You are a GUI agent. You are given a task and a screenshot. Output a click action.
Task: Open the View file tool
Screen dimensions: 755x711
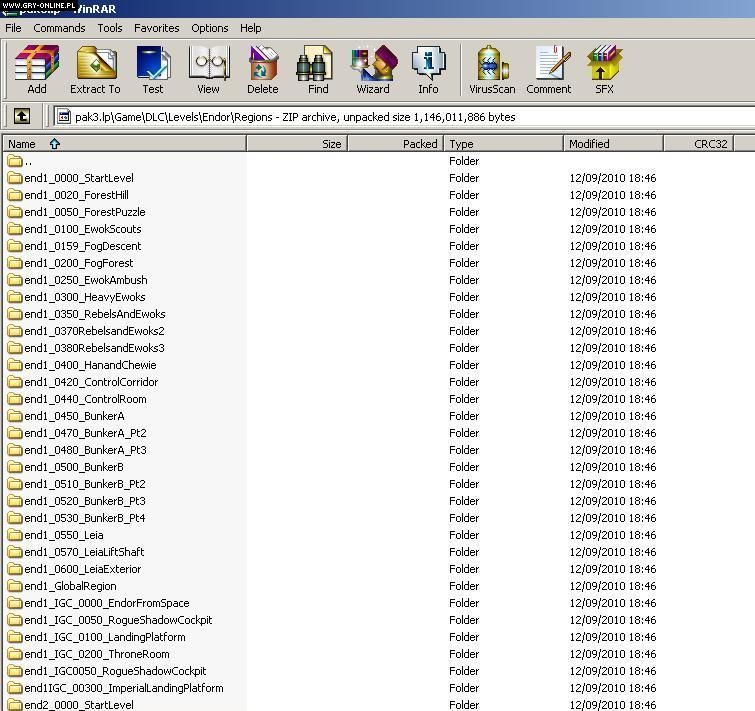(x=208, y=70)
